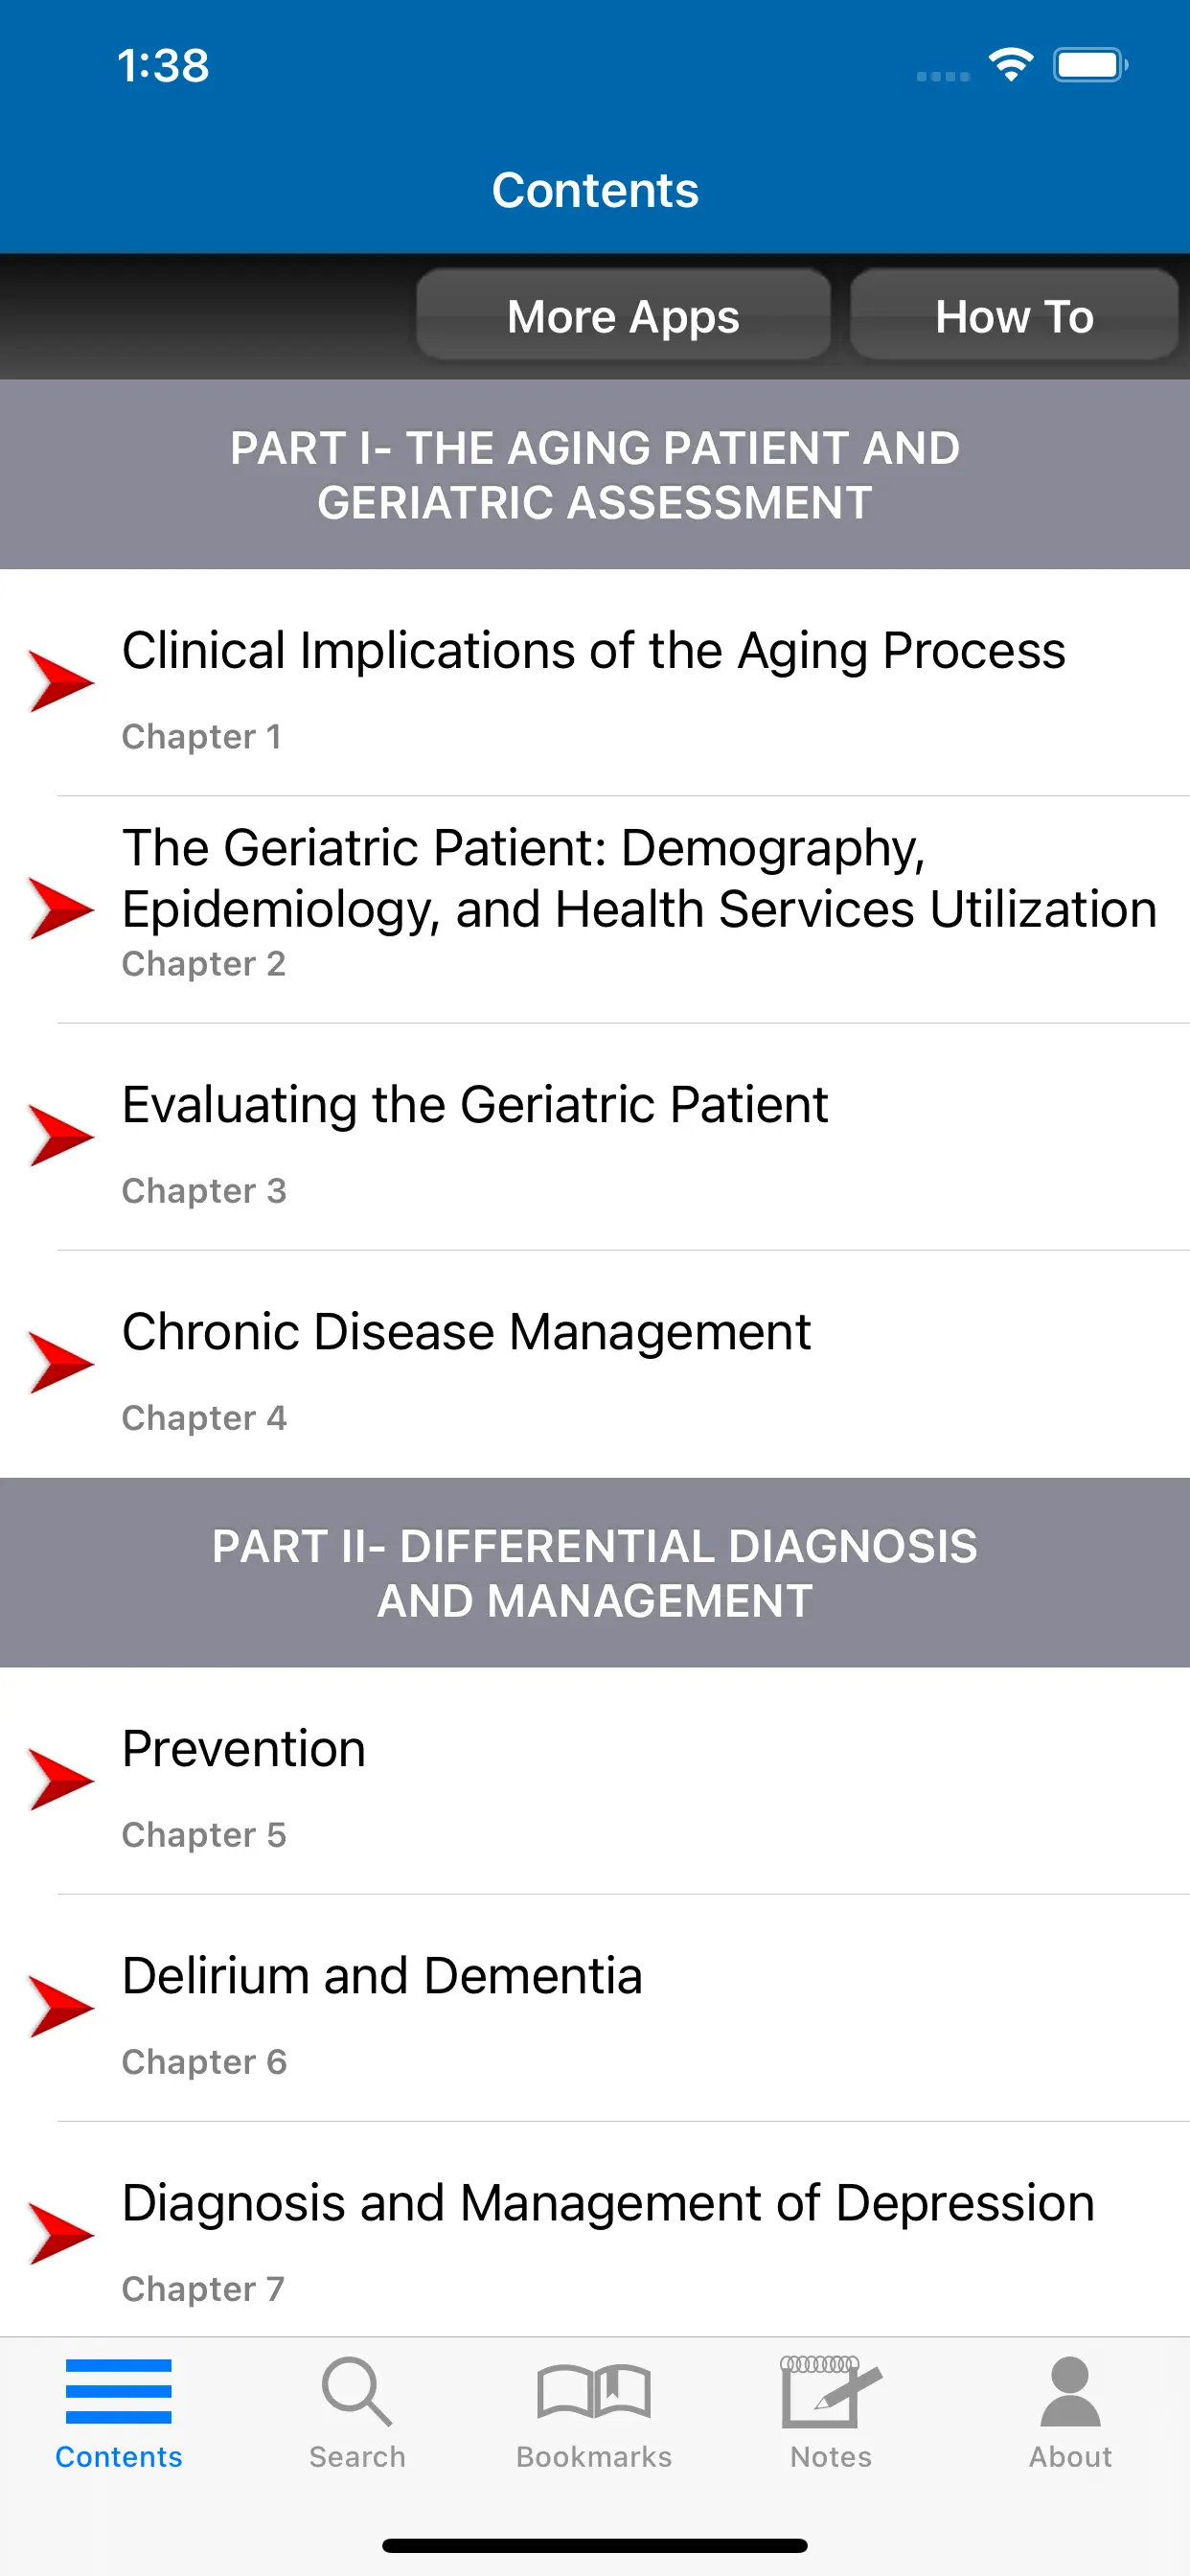
Task: Tap the battery indicator icon
Action: pyautogui.click(x=1089, y=66)
